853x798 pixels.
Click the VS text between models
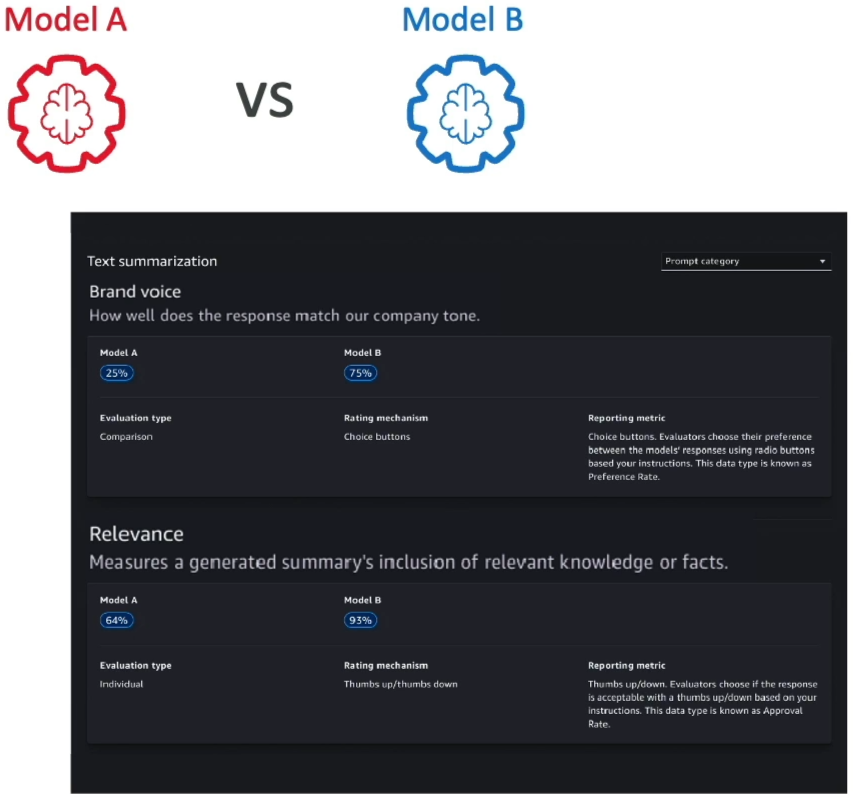[x=265, y=100]
